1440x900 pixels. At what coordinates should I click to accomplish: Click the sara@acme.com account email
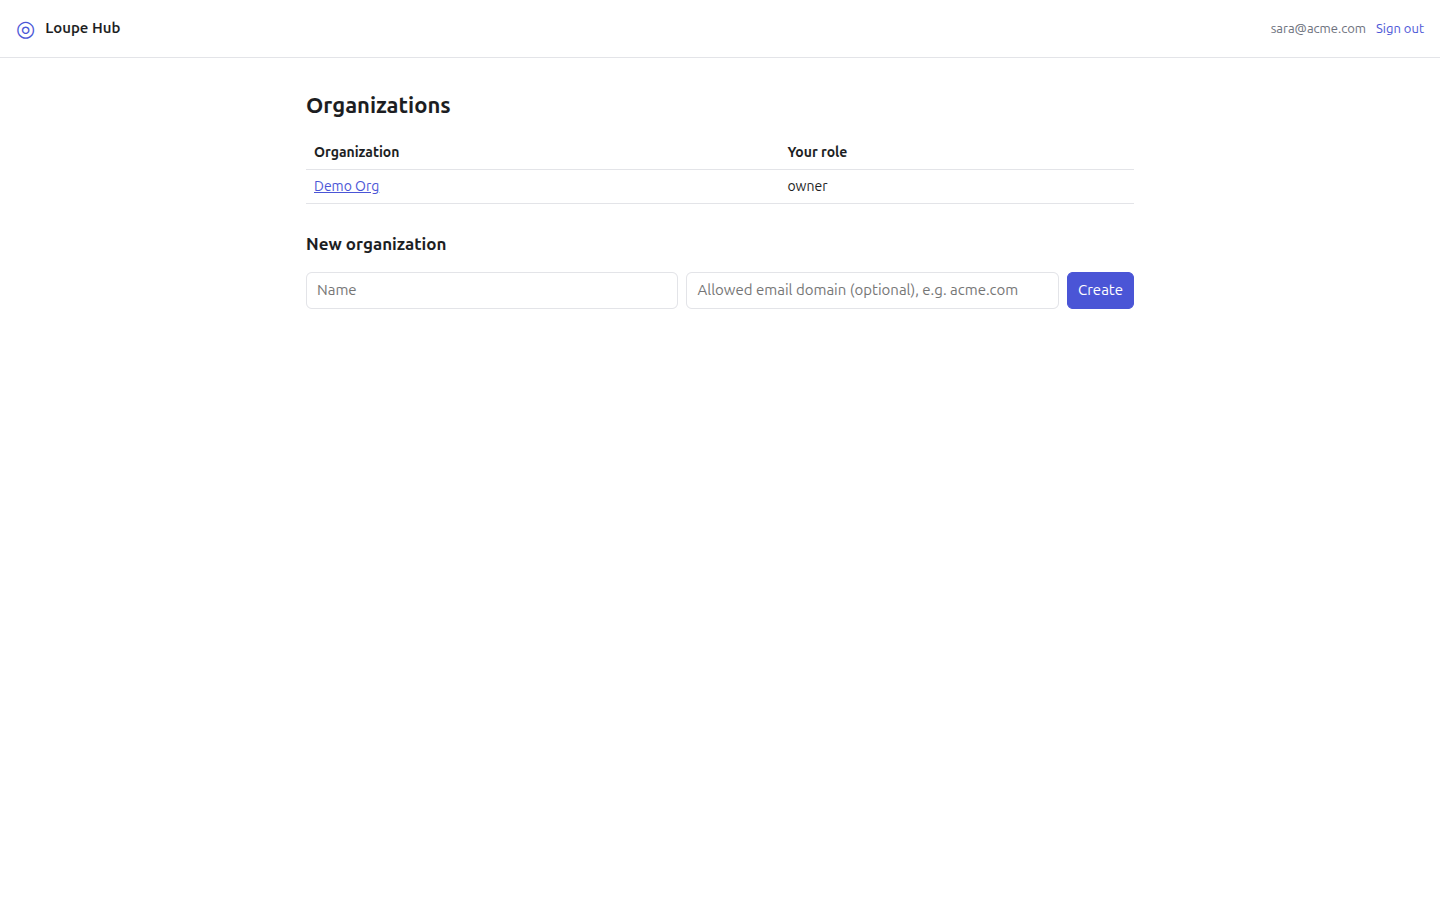click(x=1318, y=29)
